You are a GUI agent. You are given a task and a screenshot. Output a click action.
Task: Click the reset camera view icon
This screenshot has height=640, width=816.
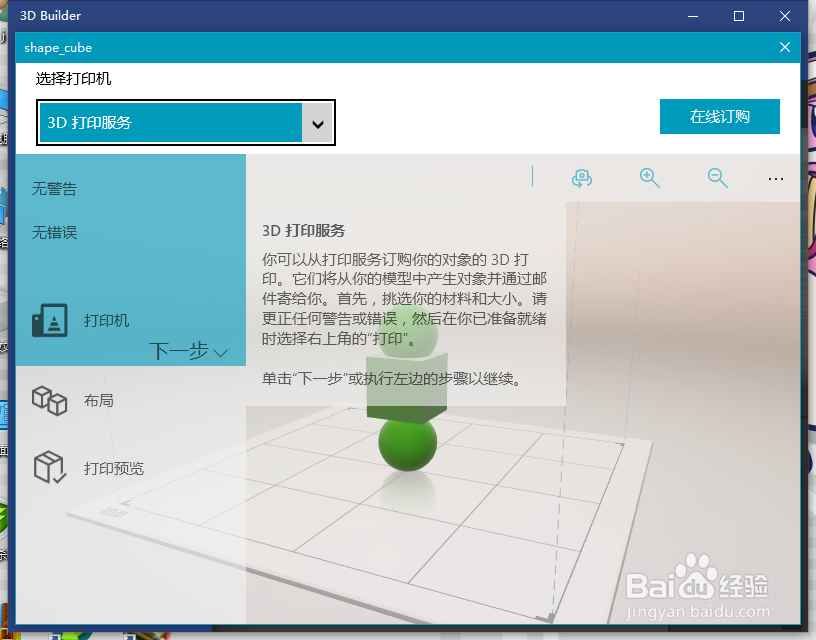582,178
